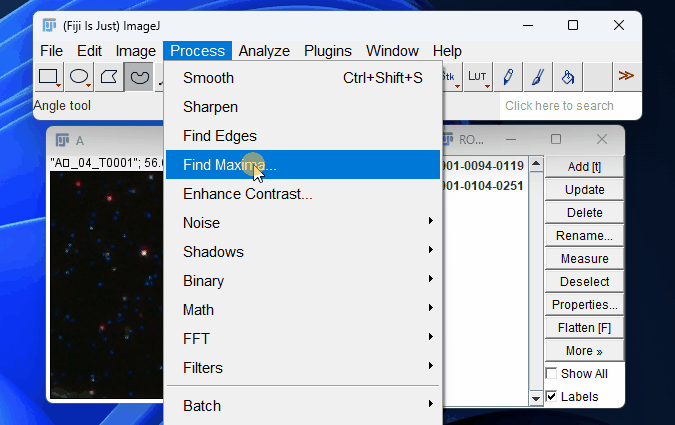This screenshot has height=425, width=675.
Task: Open the Analyze menu
Action: [x=264, y=51]
